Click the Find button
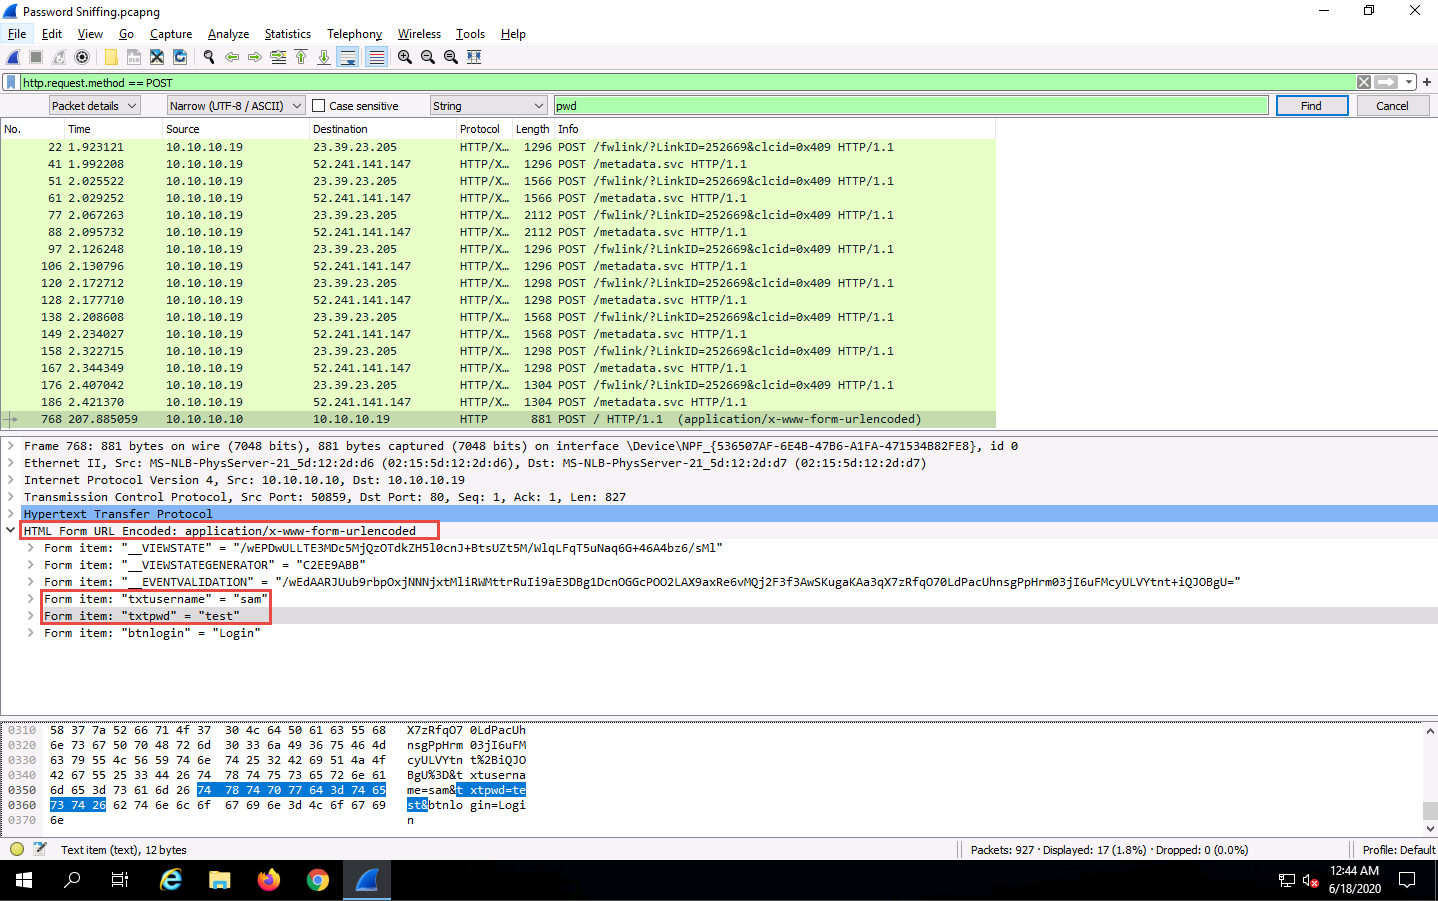Screen dimensions: 1438x901 click(x=1312, y=106)
